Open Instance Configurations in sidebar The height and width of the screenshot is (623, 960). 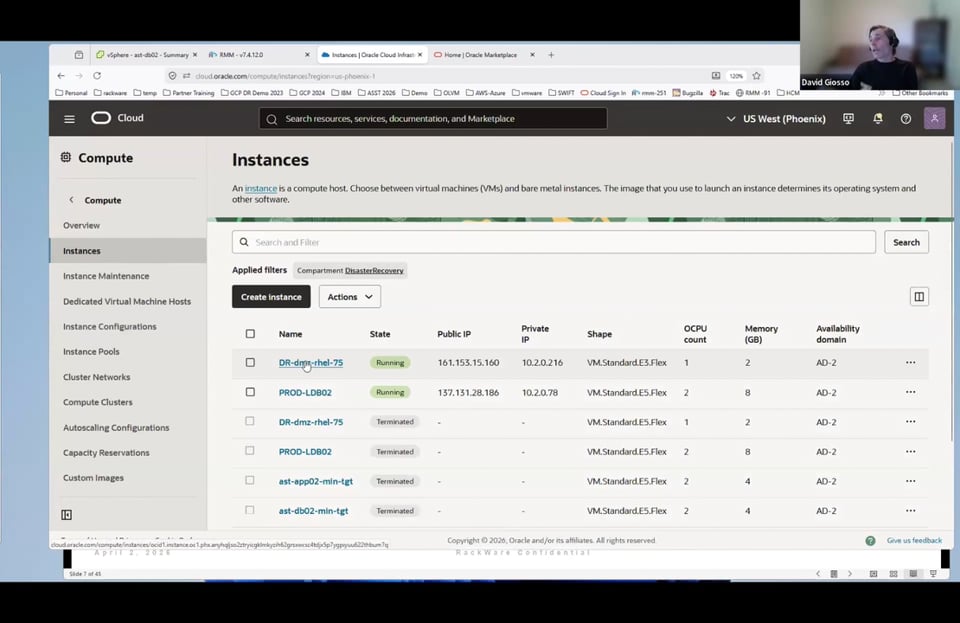(110, 326)
